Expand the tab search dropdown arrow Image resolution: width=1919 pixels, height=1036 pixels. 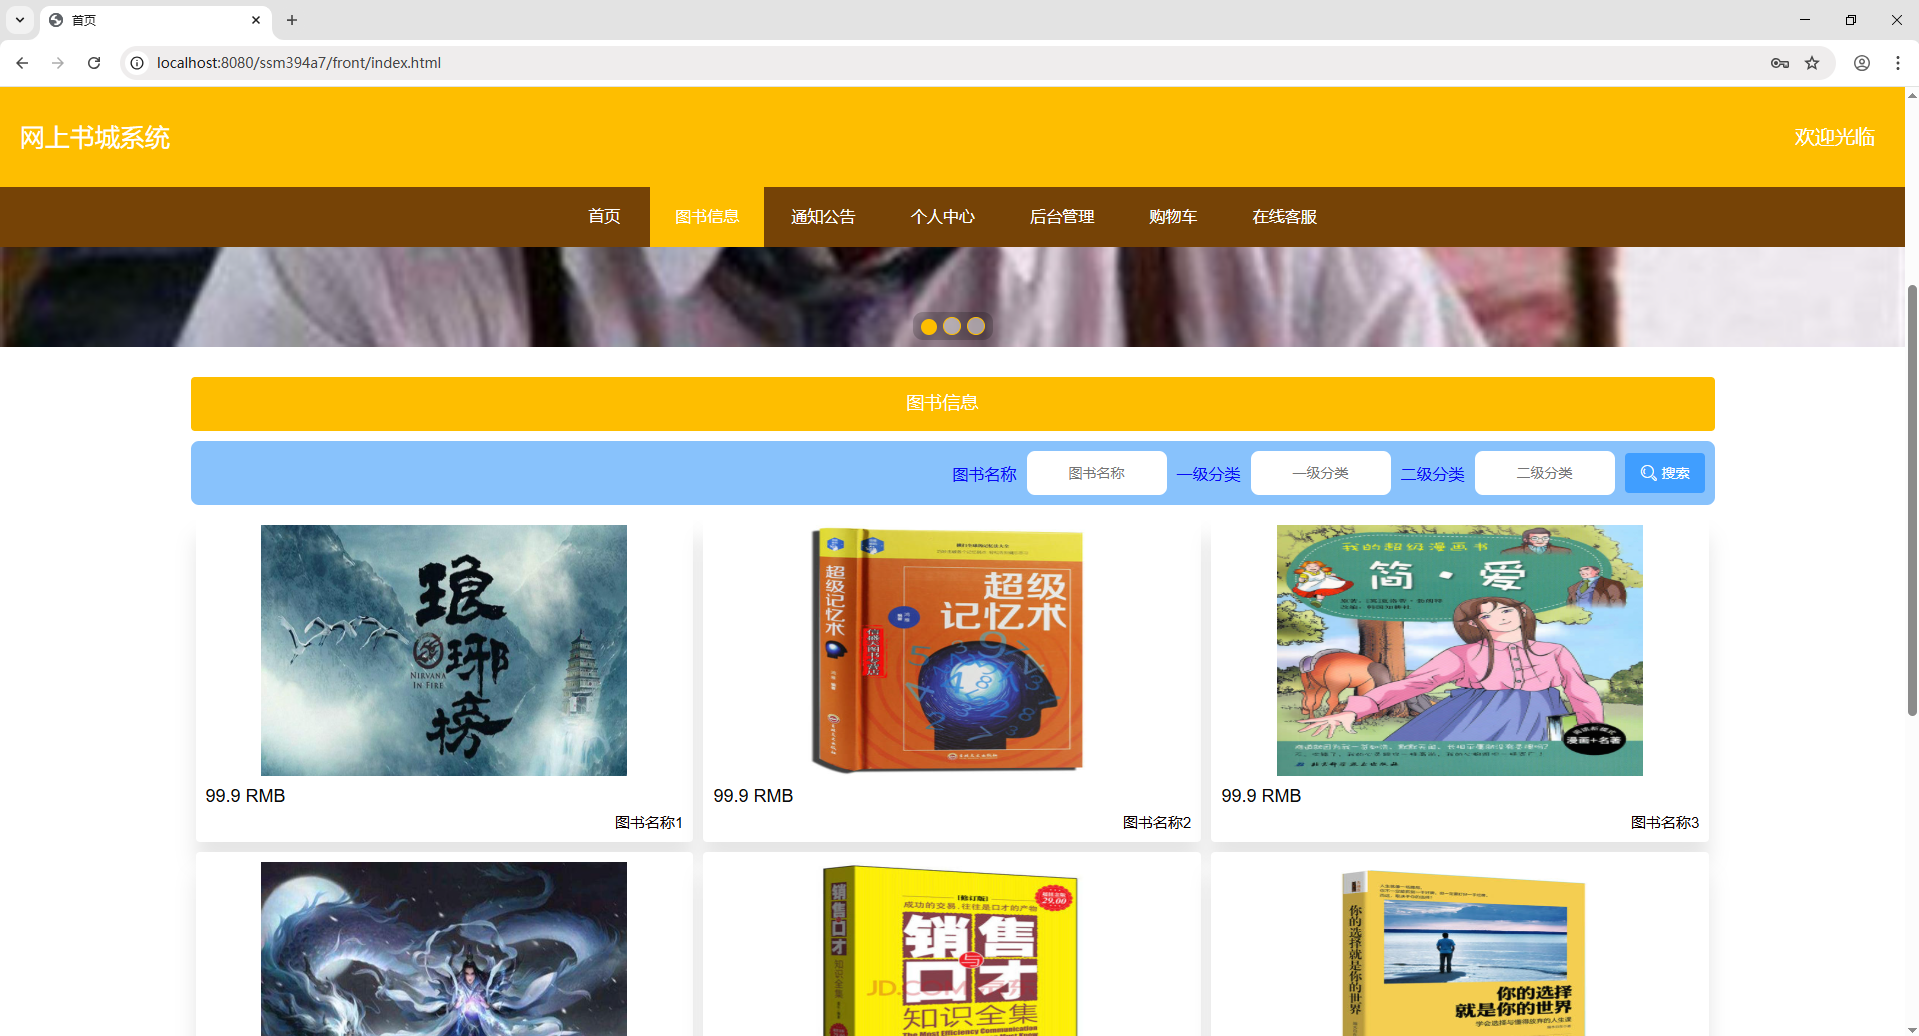pyautogui.click(x=20, y=20)
